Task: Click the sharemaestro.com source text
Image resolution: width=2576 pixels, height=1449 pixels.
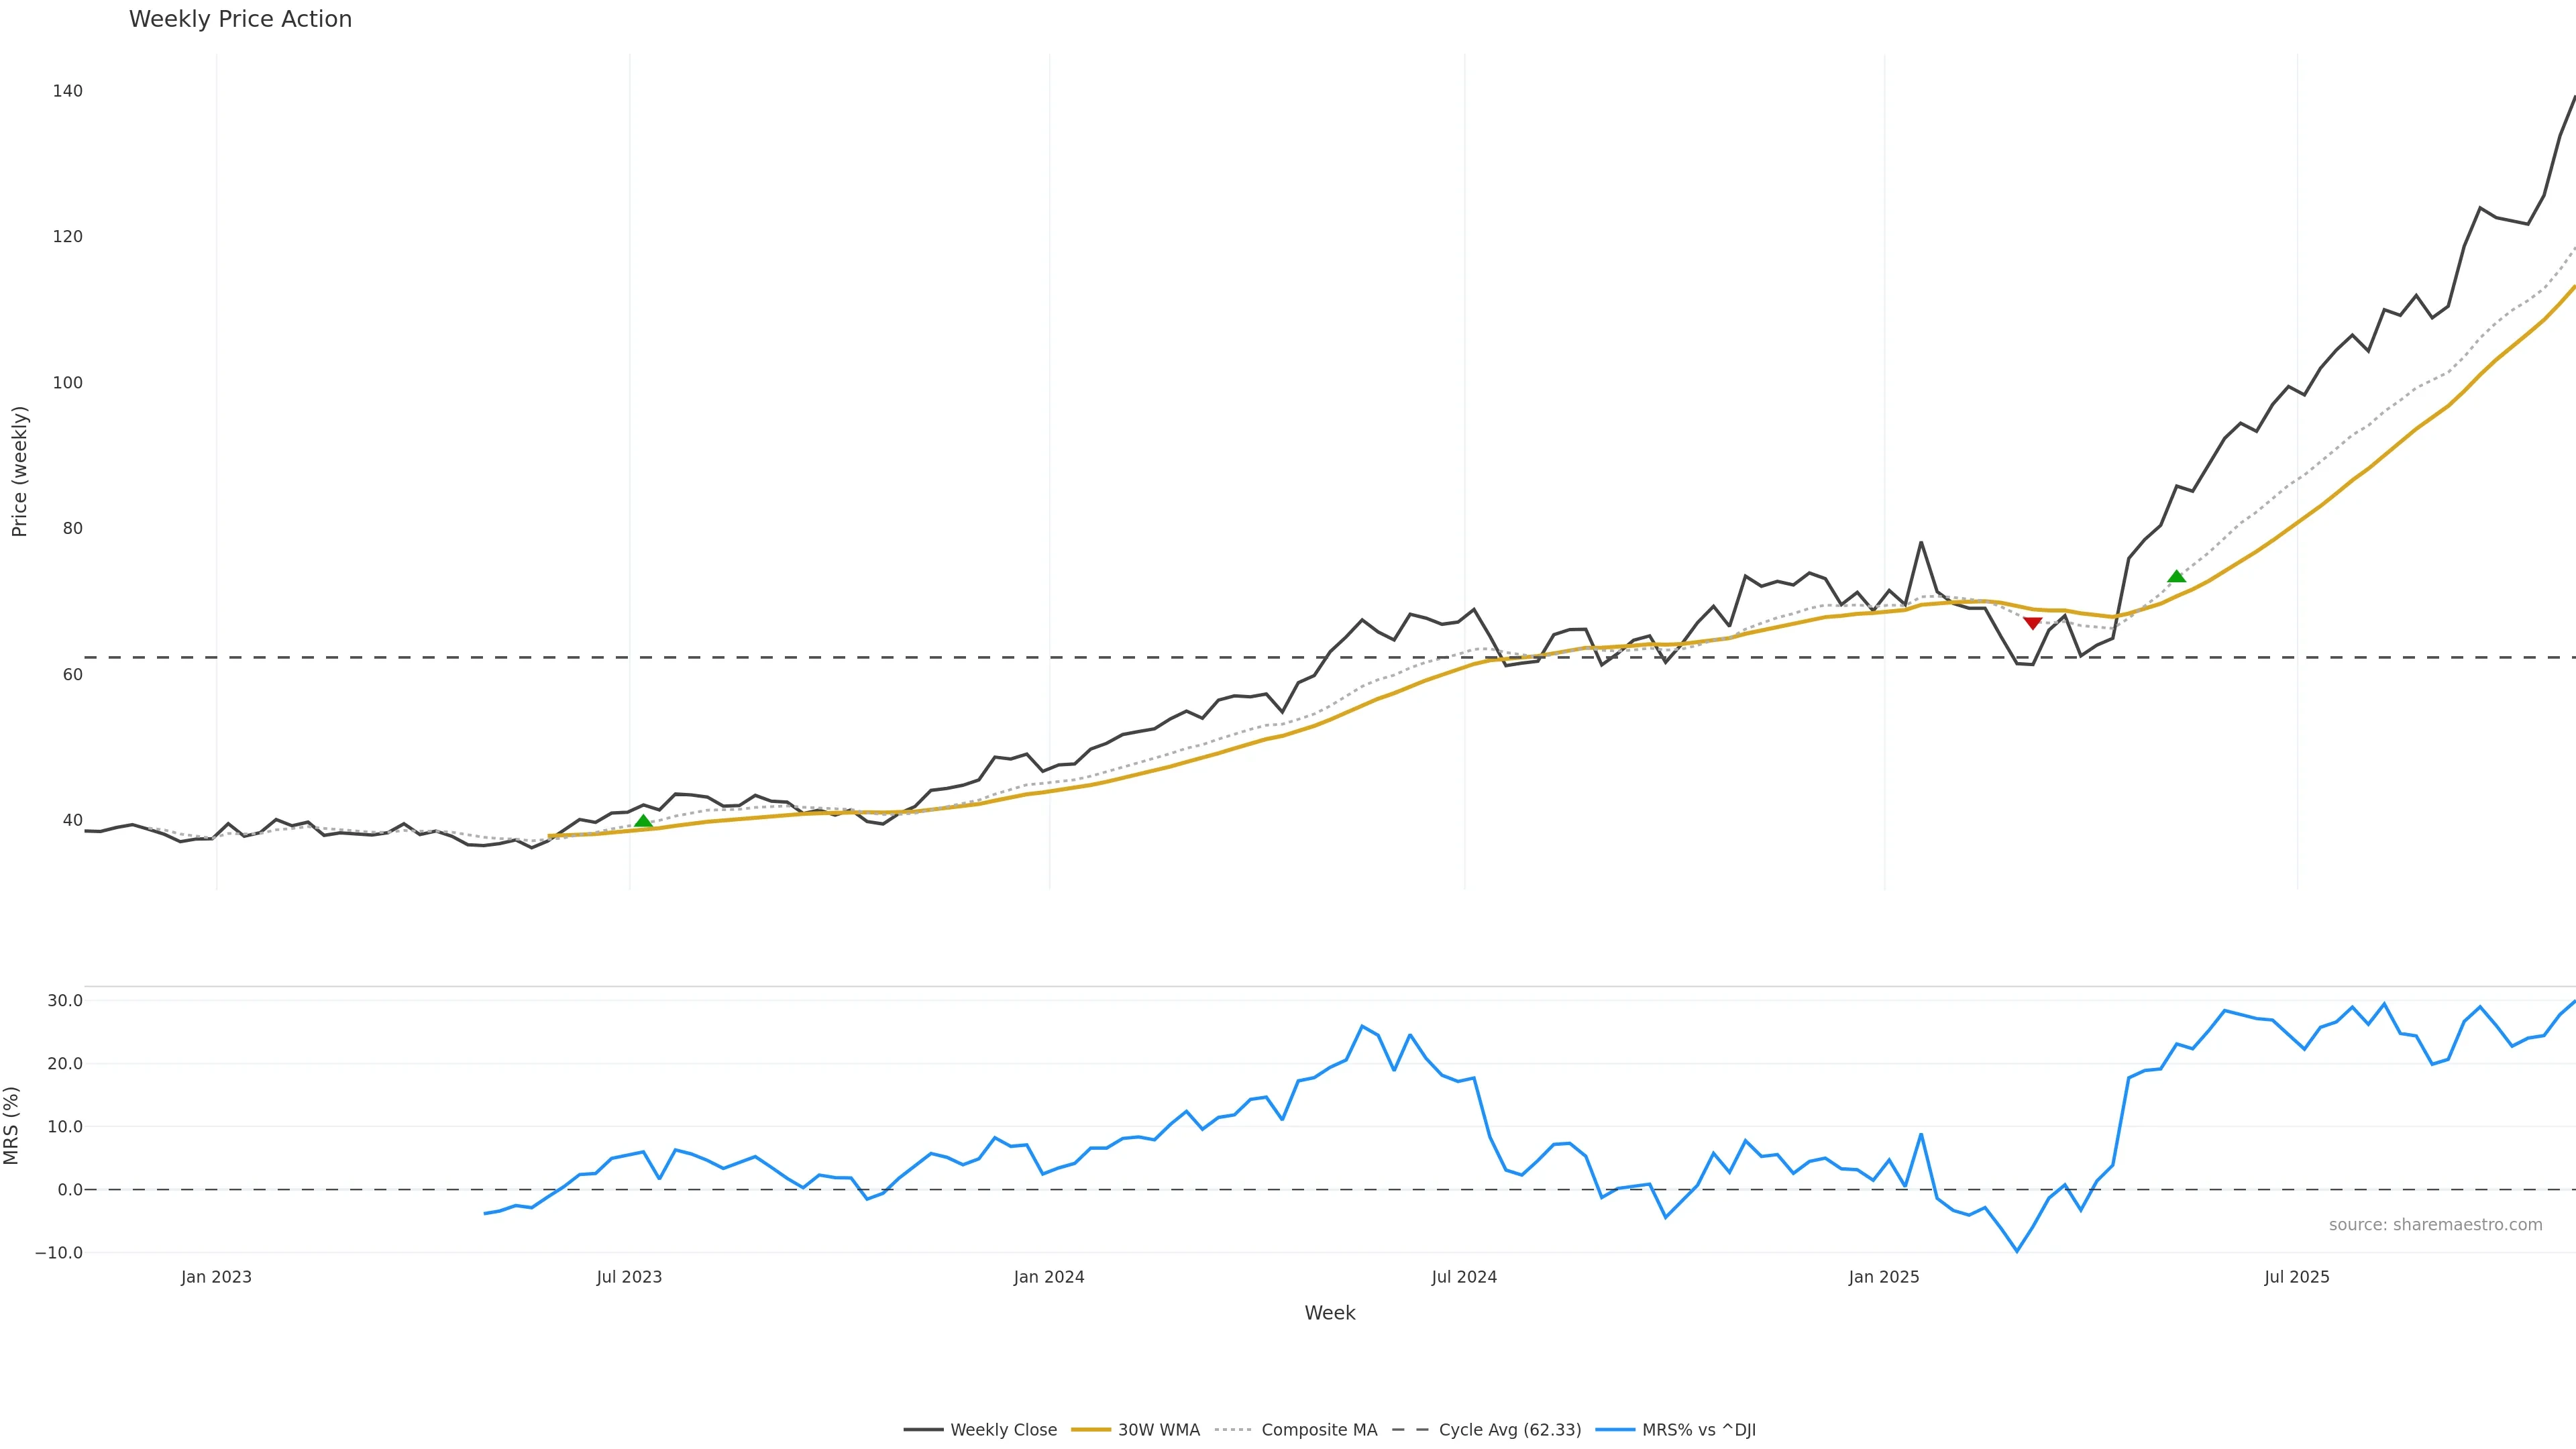Action: pyautogui.click(x=2435, y=1225)
